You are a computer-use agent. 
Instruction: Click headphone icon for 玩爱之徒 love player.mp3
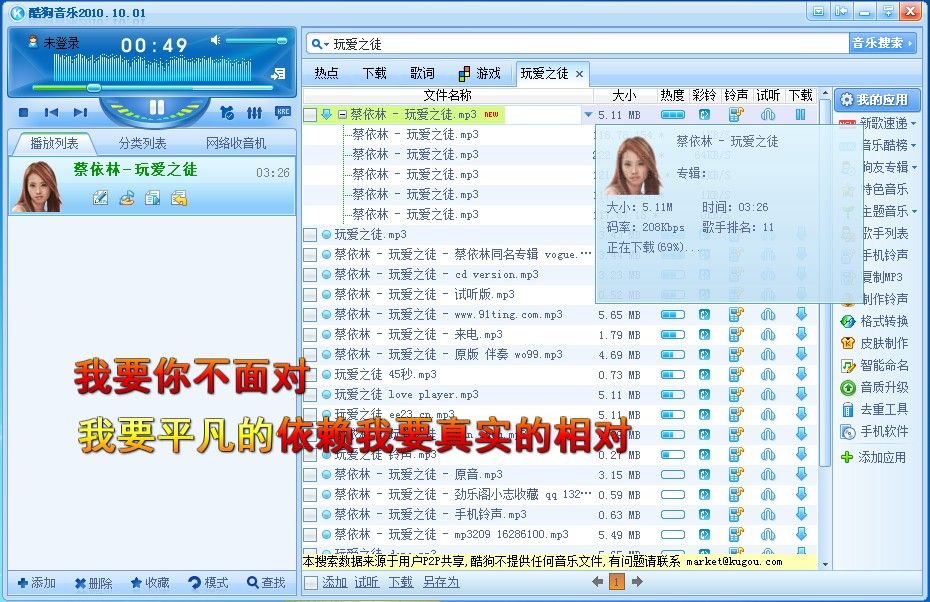pyautogui.click(x=768, y=394)
